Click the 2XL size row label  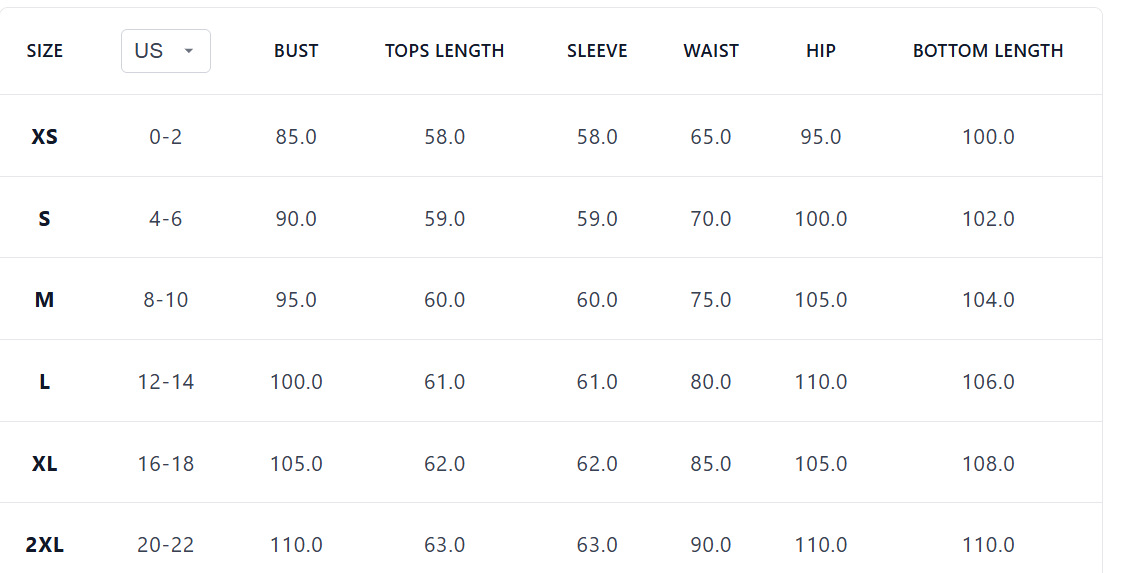[x=45, y=545]
